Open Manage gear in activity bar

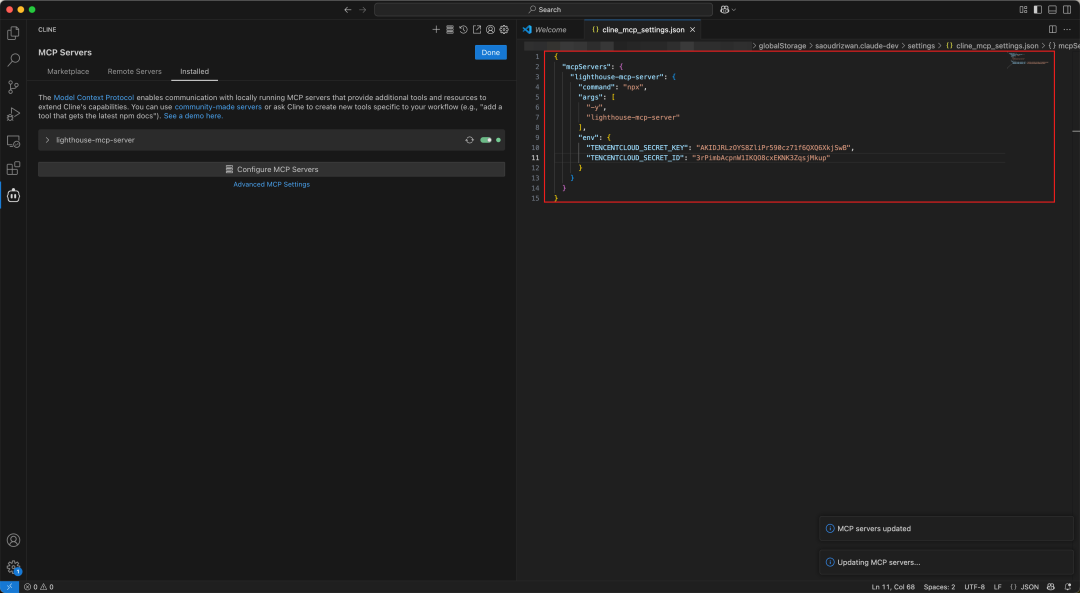pos(13,568)
